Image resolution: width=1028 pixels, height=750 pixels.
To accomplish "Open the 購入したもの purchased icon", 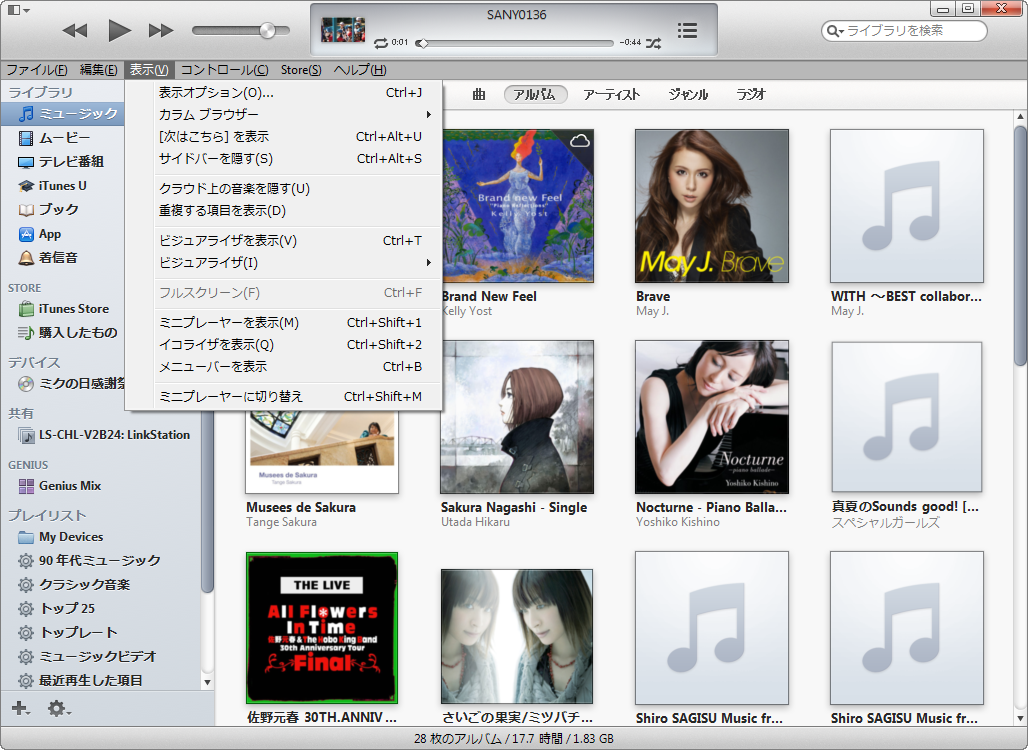I will [26, 333].
